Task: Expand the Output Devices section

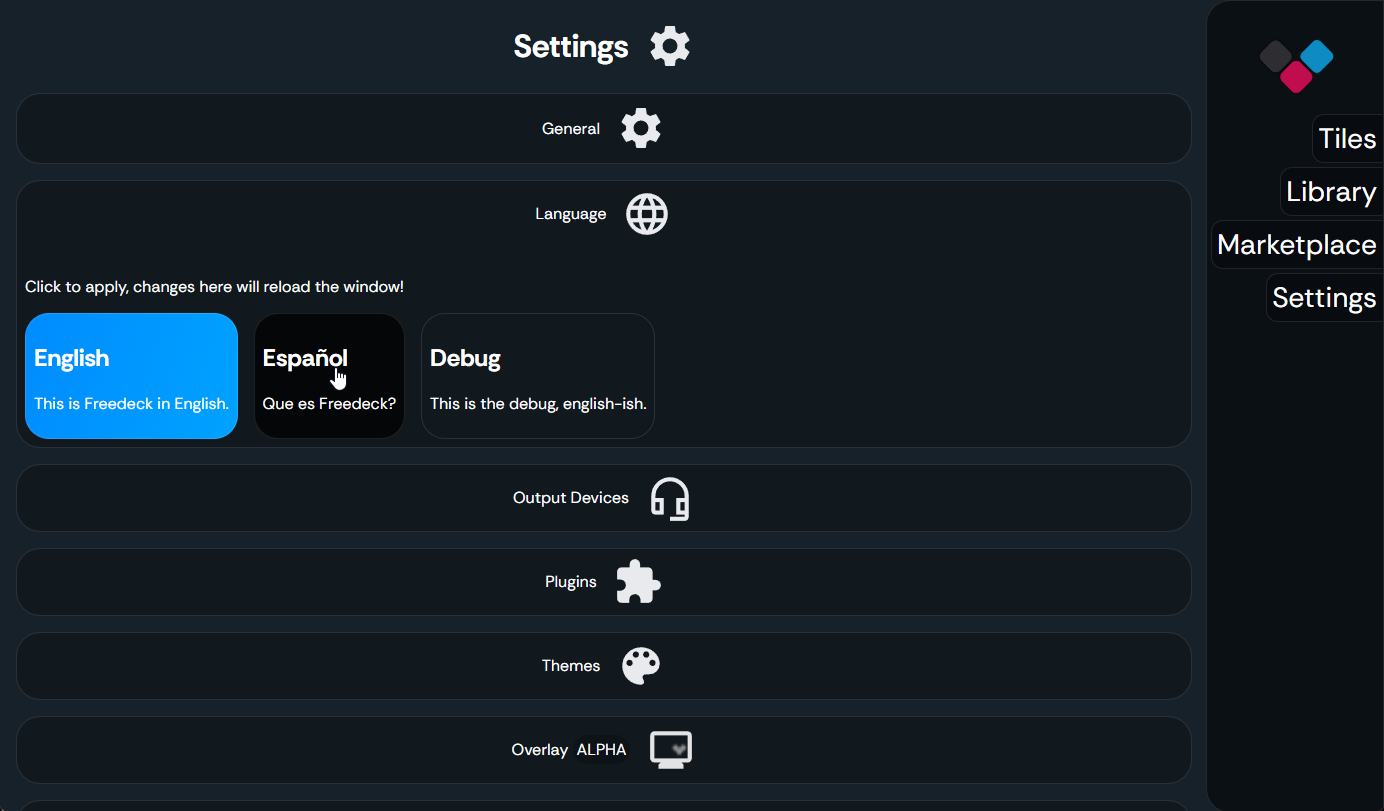Action: 604,498
